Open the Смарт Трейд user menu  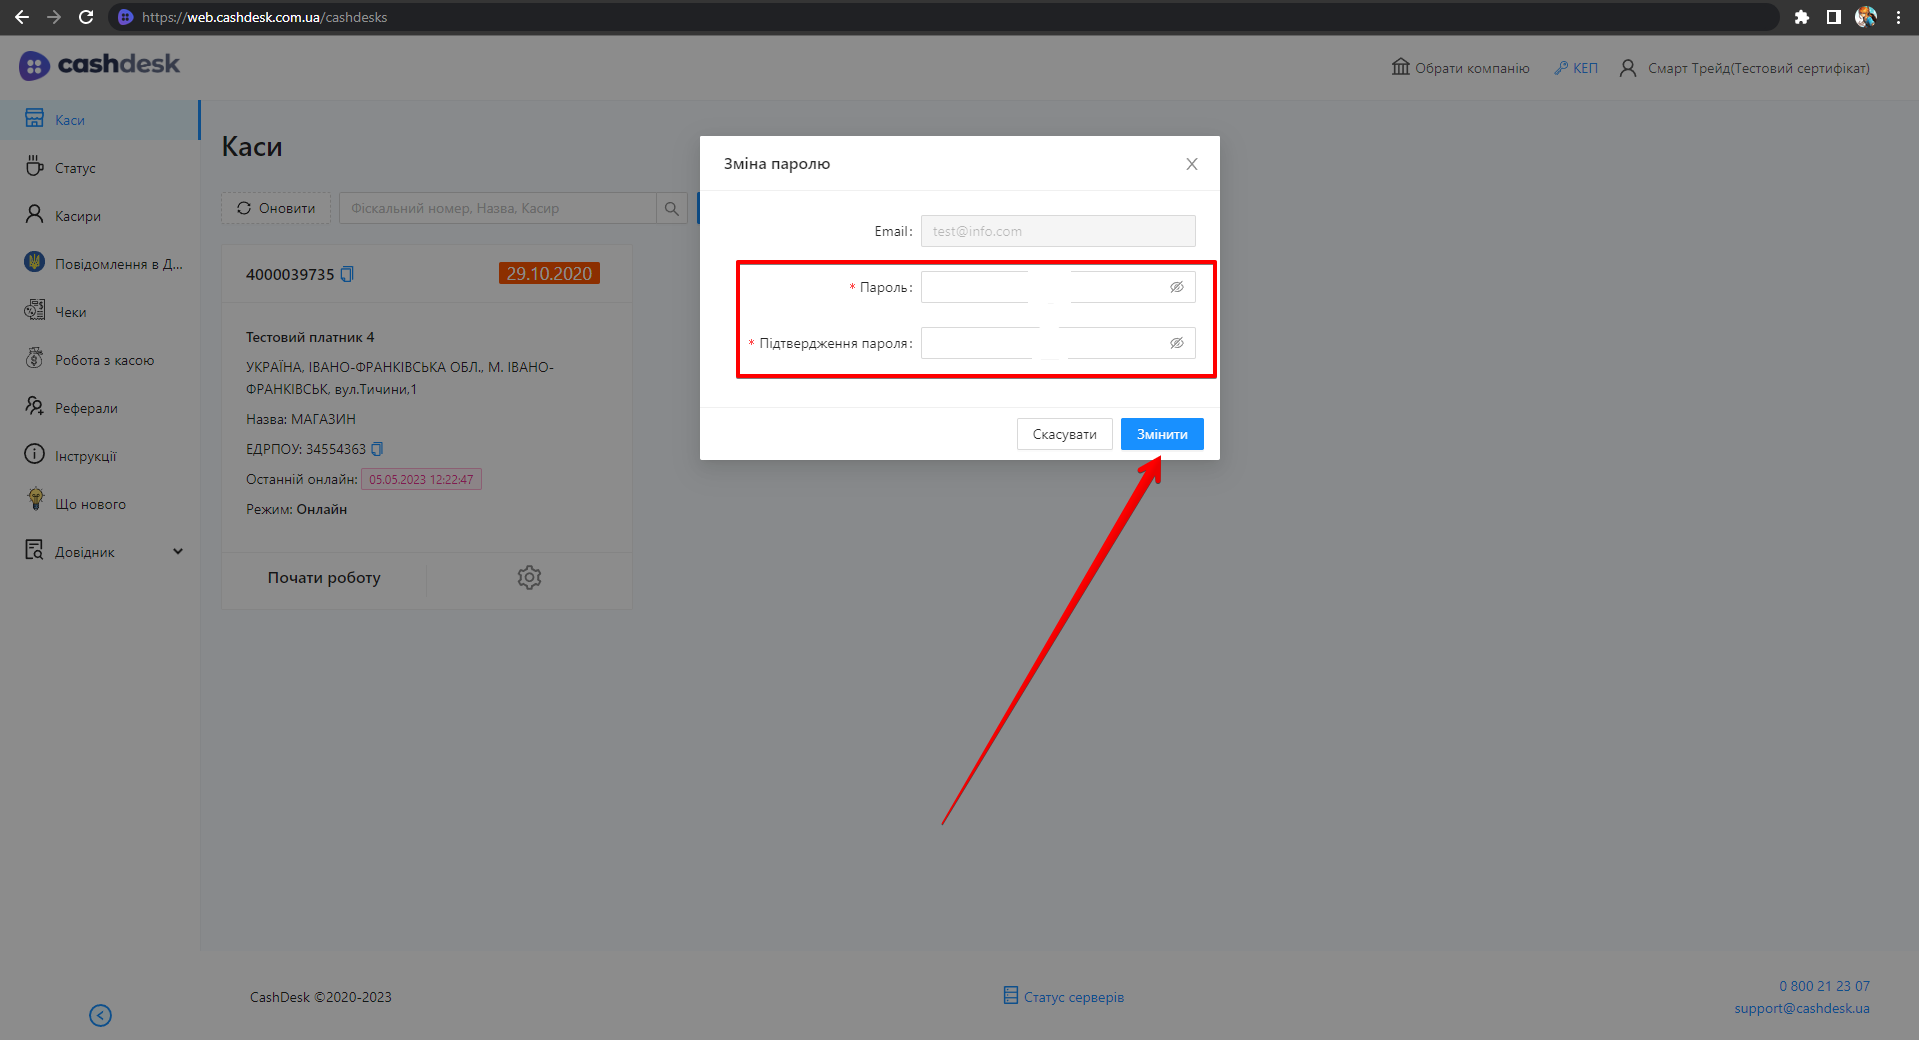click(x=1745, y=68)
